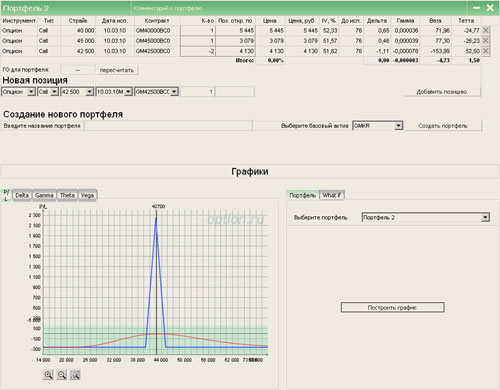
Task: Close the Портфель 2 panel
Action: click(x=490, y=8)
